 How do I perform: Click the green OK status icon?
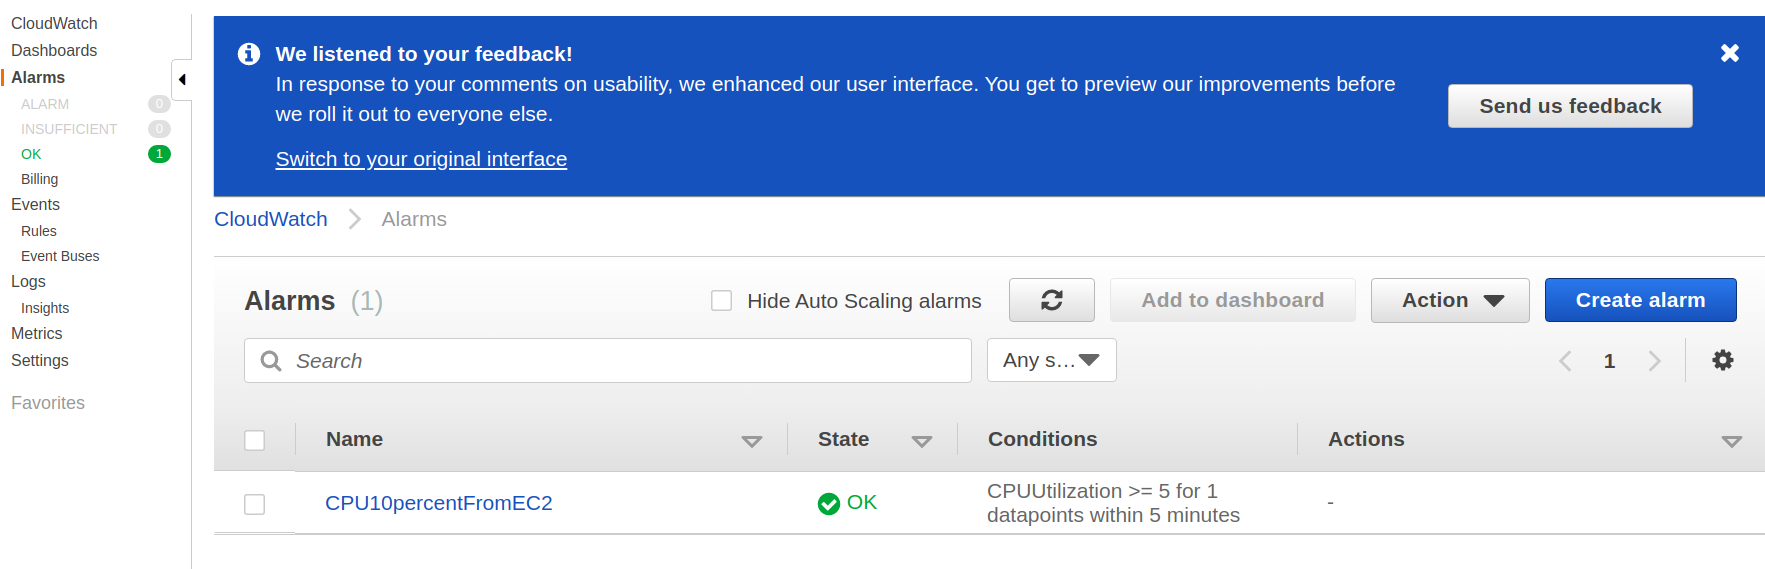pos(828,503)
